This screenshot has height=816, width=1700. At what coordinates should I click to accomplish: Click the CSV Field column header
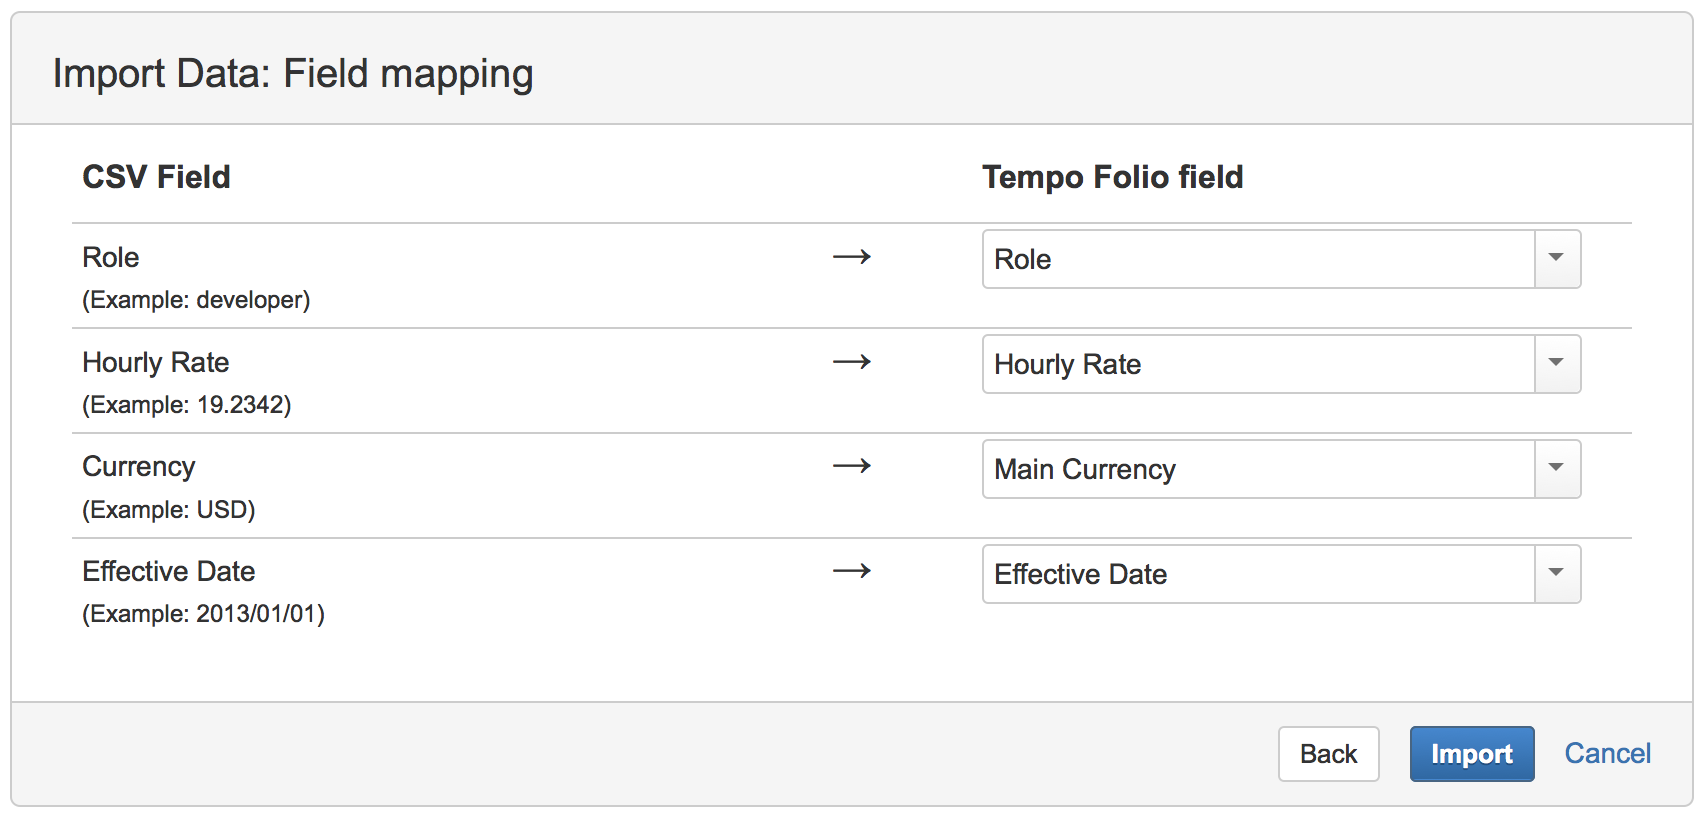click(x=156, y=177)
